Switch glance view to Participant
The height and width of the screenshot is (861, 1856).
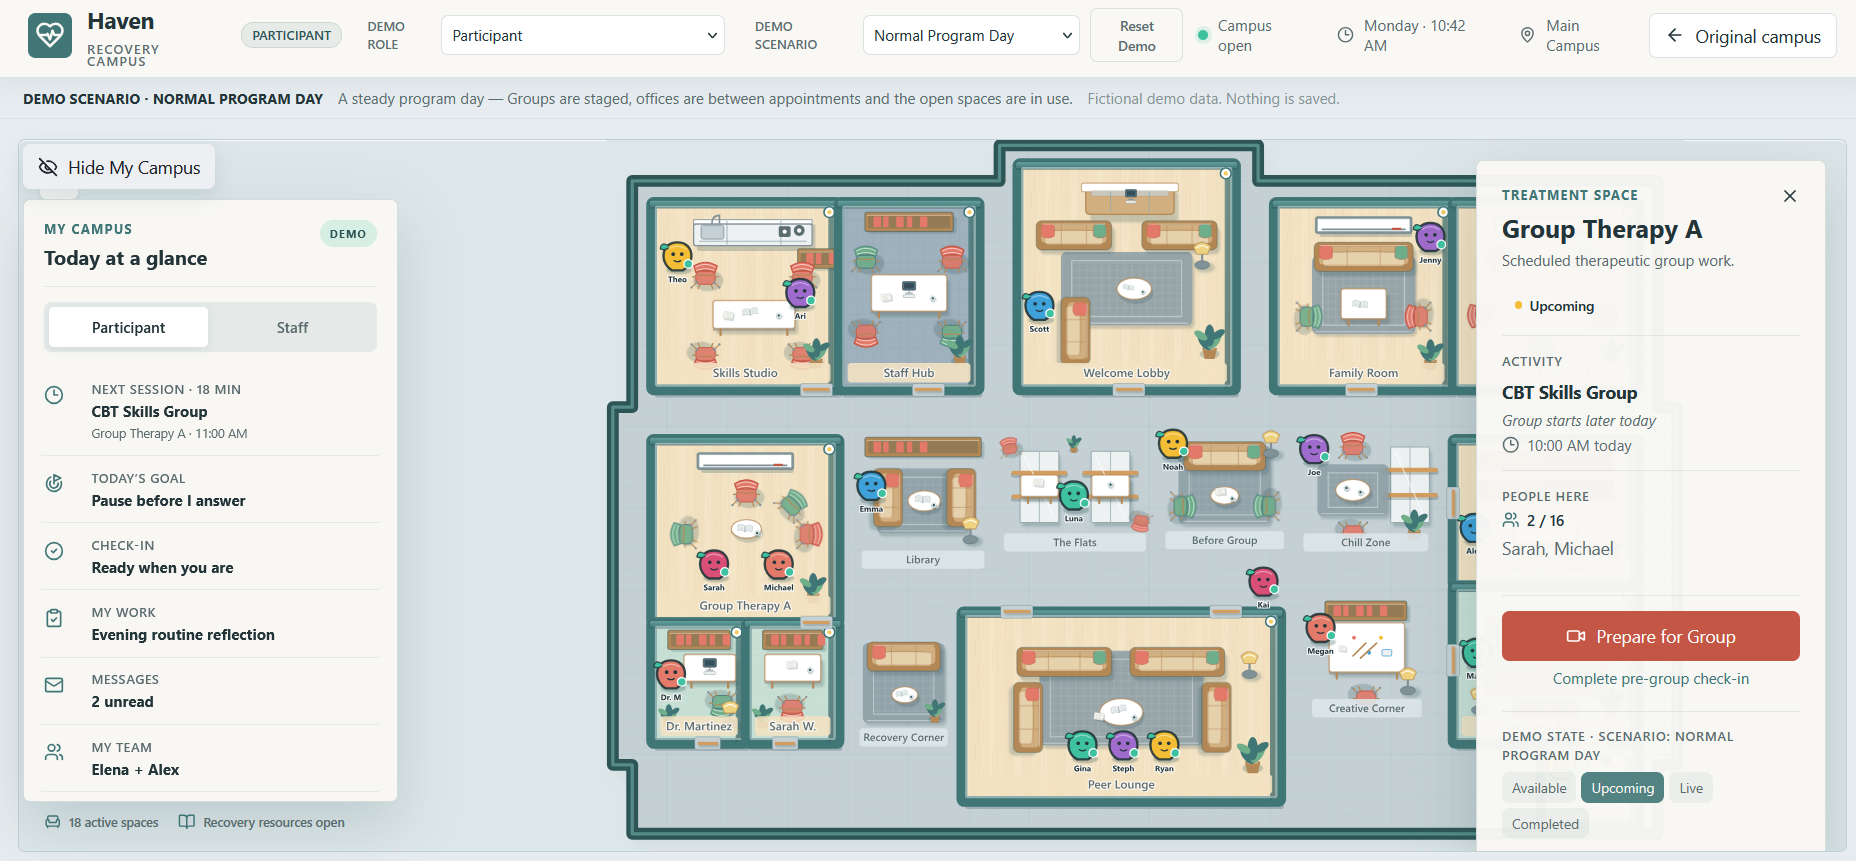[x=128, y=327]
